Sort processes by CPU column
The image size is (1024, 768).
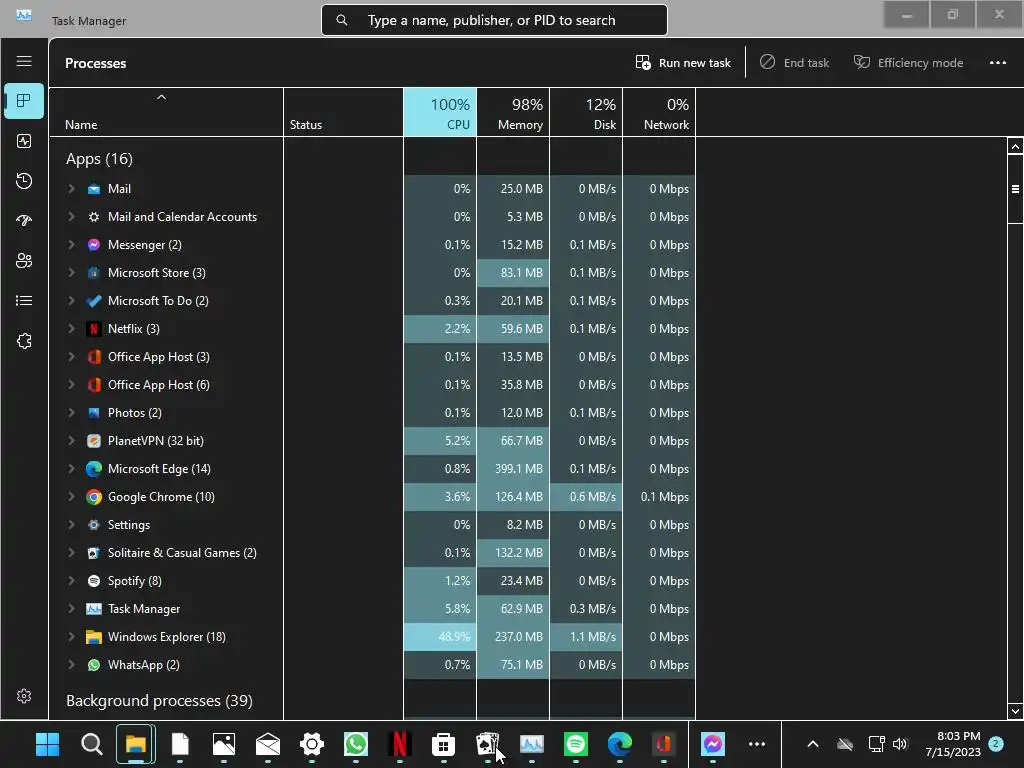440,112
